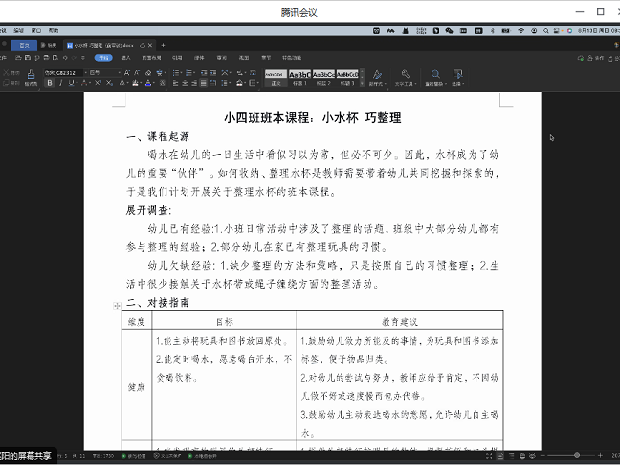The width and height of the screenshot is (620, 465).
Task: Switch to the 审阅 ribbon tab
Action: [221, 58]
